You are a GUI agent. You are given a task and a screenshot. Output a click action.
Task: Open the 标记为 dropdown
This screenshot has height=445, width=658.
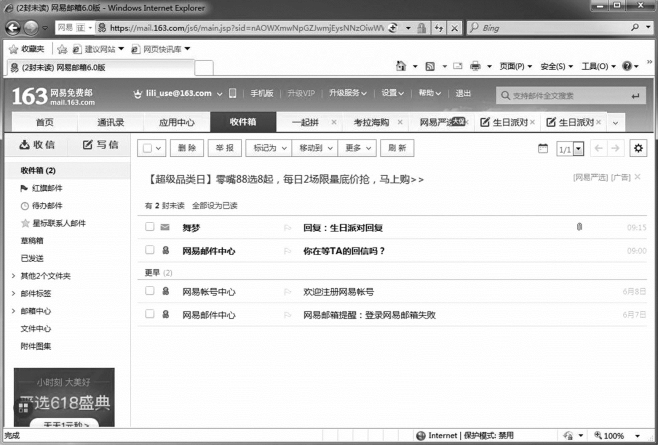click(x=269, y=148)
